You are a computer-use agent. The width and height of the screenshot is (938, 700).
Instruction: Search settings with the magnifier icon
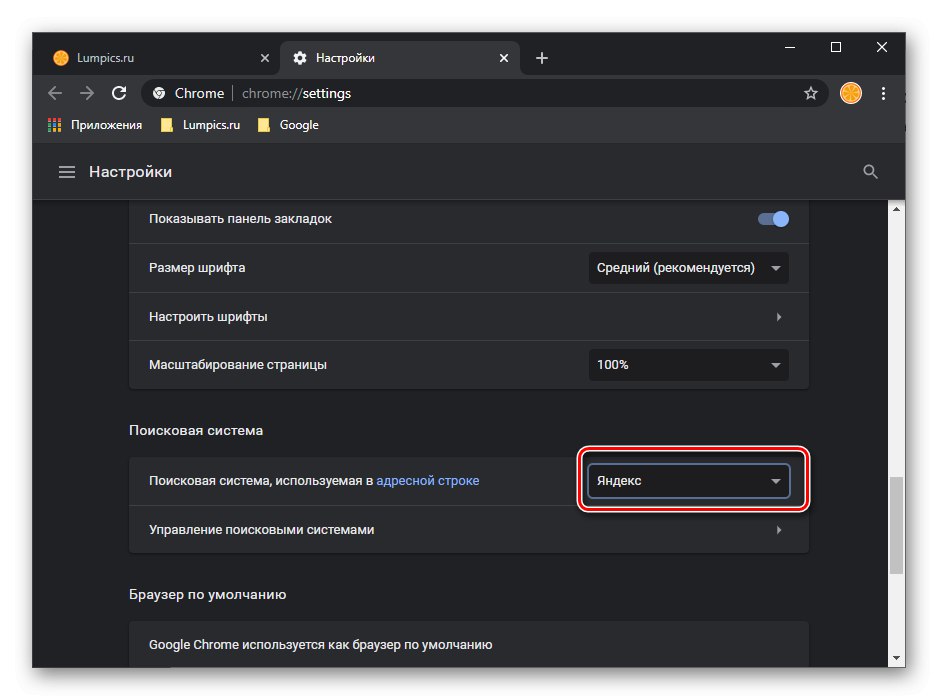(x=870, y=172)
